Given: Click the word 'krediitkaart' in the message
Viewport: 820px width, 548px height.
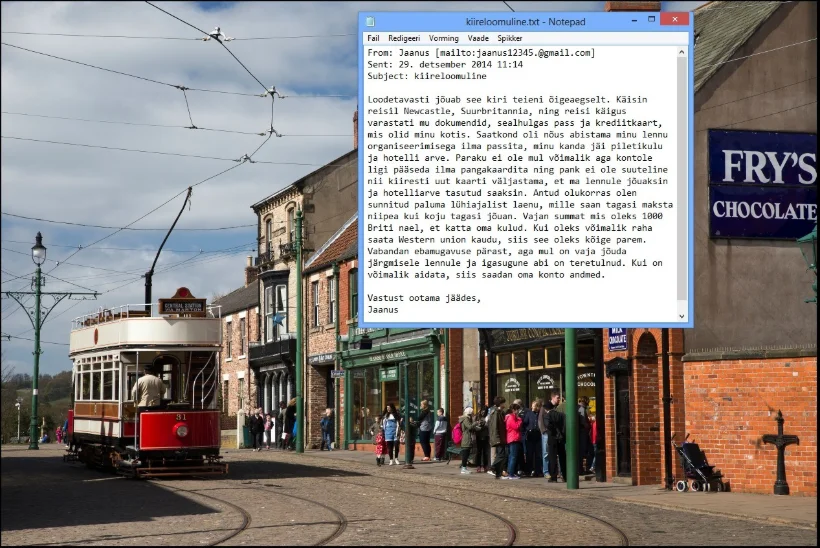Looking at the screenshot, I should pos(627,123).
